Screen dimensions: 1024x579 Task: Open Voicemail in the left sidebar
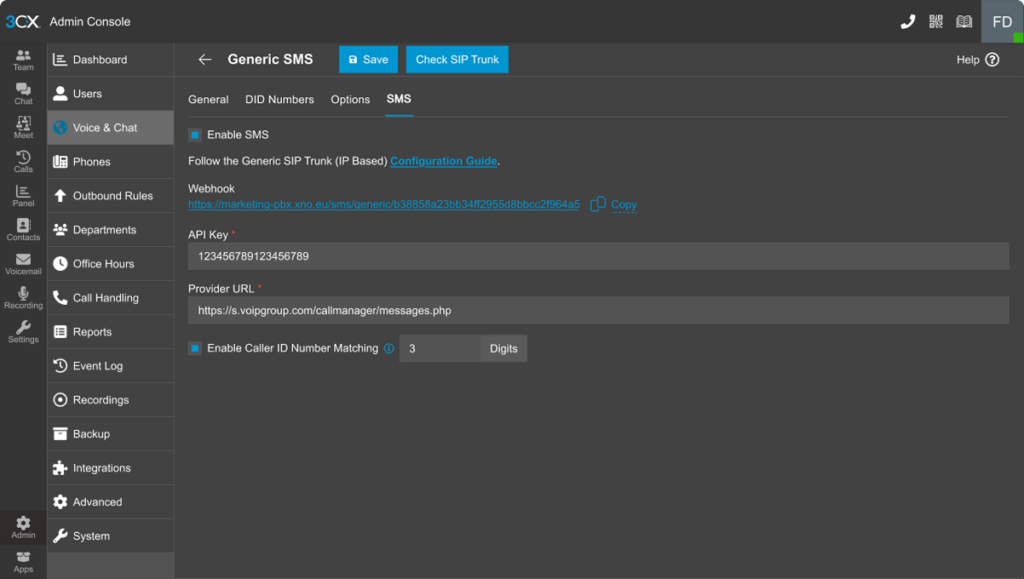(x=23, y=264)
